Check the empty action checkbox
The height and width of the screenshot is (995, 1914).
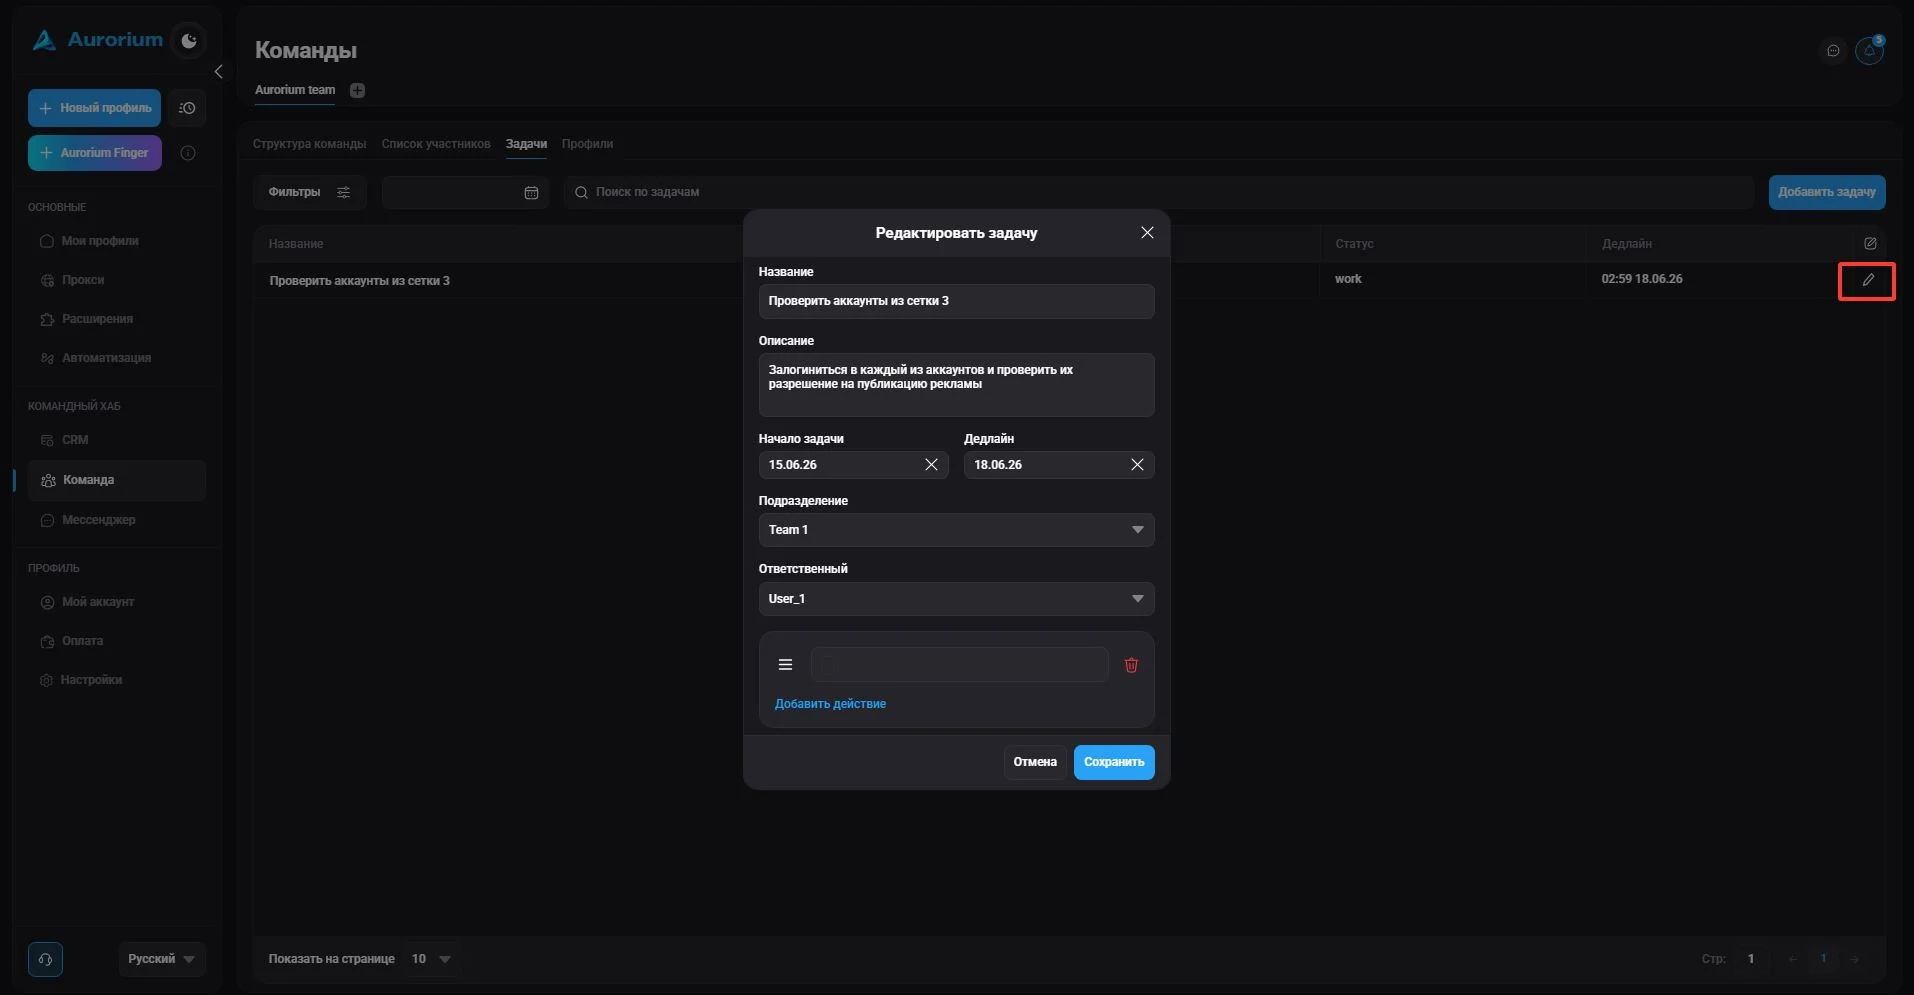pyautogui.click(x=828, y=665)
